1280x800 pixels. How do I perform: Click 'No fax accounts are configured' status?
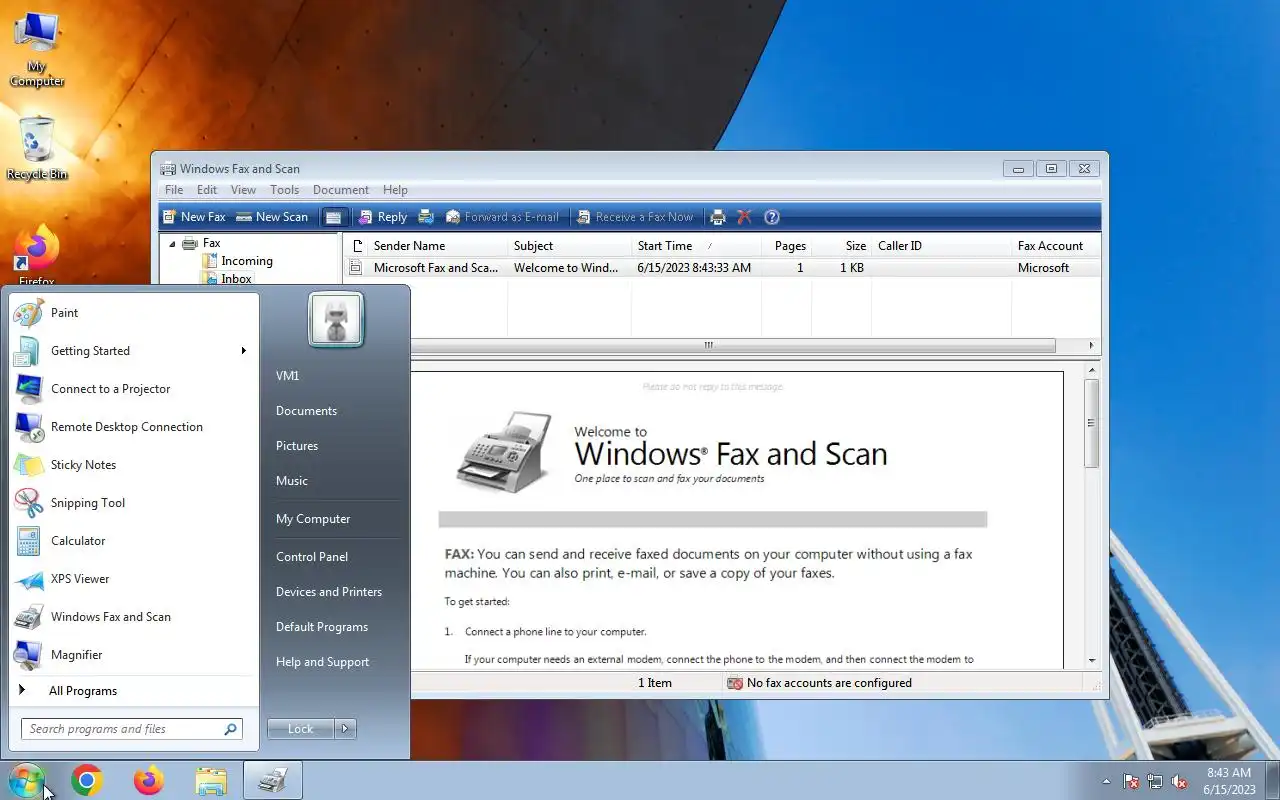pyautogui.click(x=829, y=683)
